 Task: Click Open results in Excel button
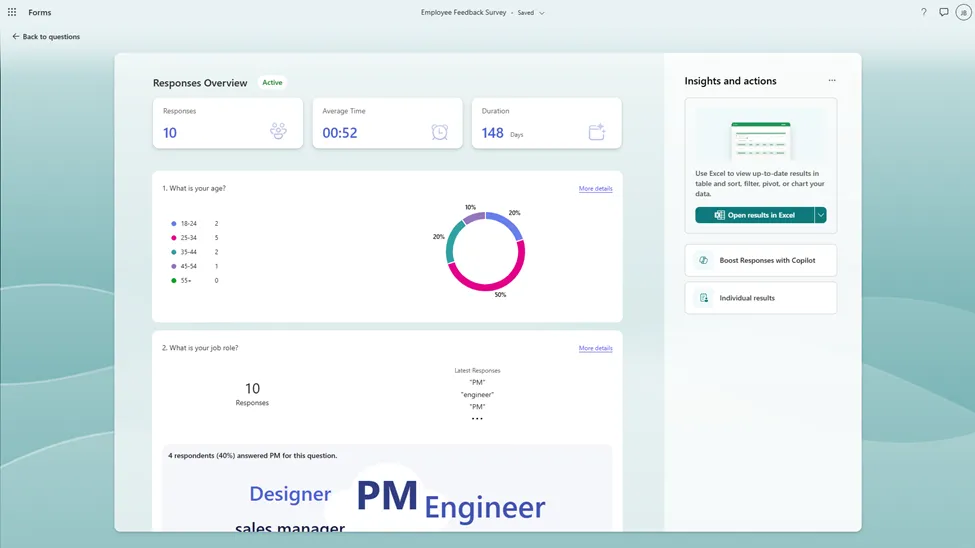754,215
